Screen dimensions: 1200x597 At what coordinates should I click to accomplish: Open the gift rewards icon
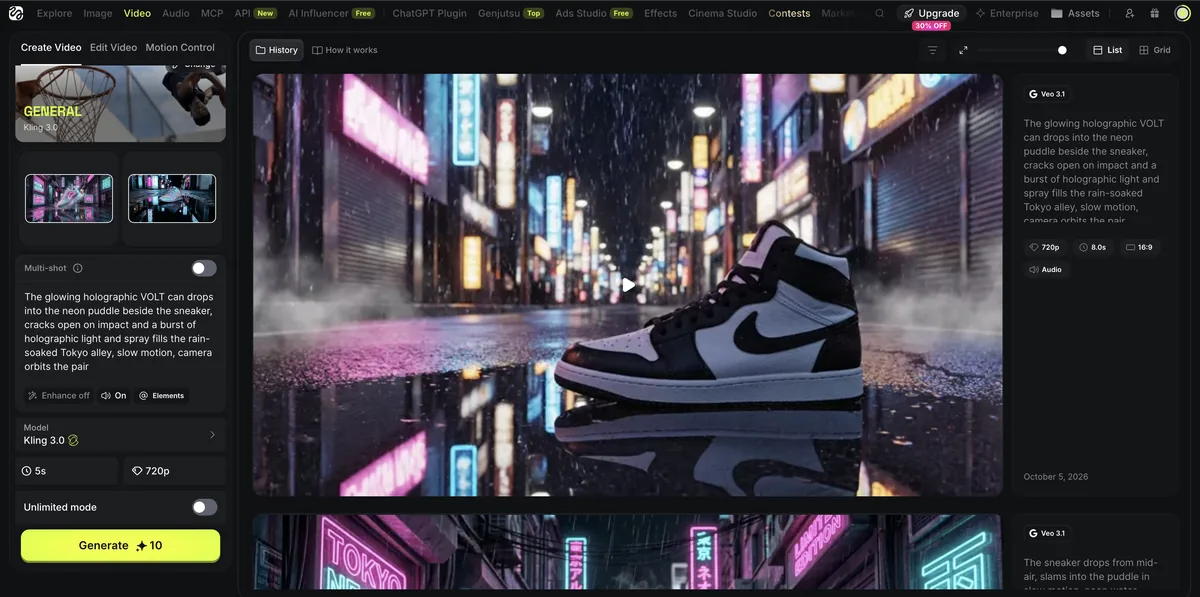1155,13
